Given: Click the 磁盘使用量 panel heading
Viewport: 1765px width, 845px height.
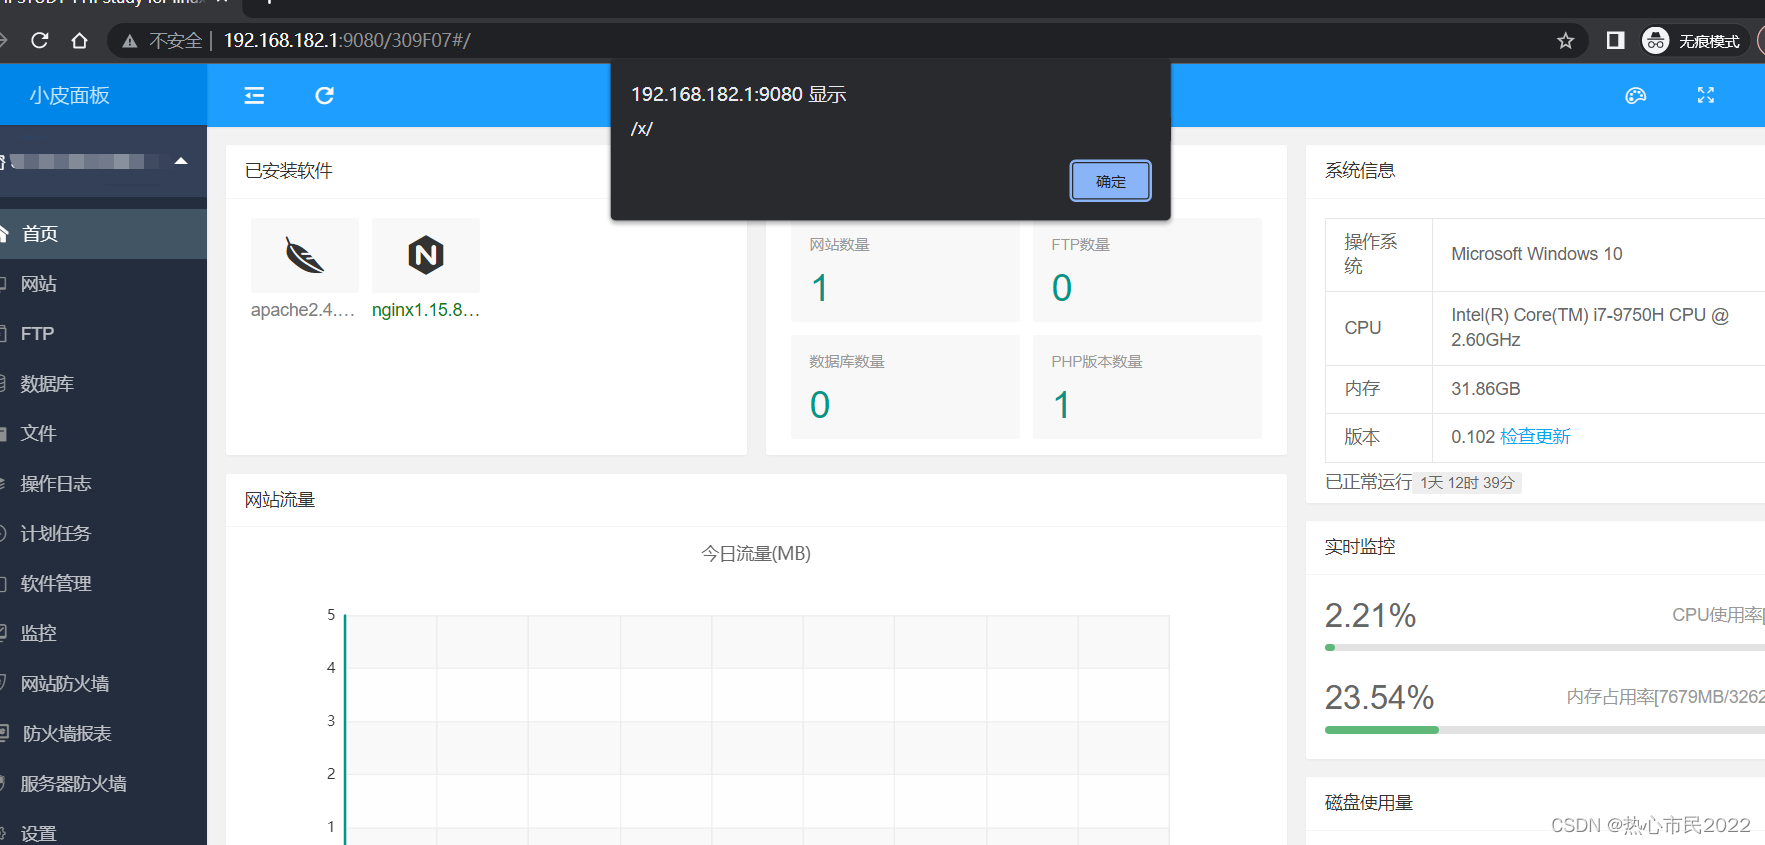Looking at the screenshot, I should tap(1369, 803).
